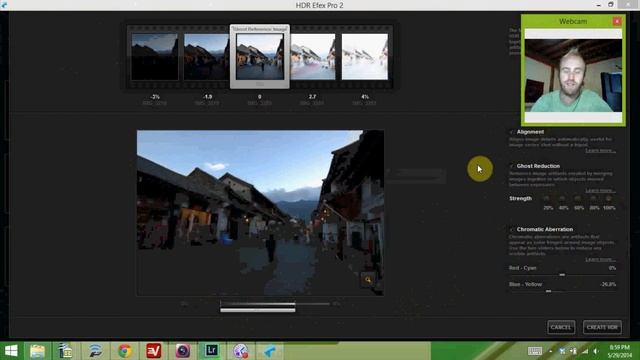The image size is (640, 360).
Task: Set ghost reduction strength to 100%
Action: pyautogui.click(x=609, y=198)
